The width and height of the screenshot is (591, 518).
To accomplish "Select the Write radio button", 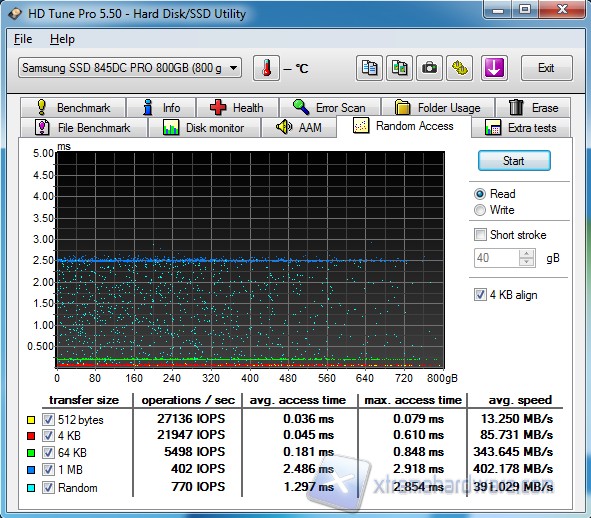I will (x=479, y=210).
